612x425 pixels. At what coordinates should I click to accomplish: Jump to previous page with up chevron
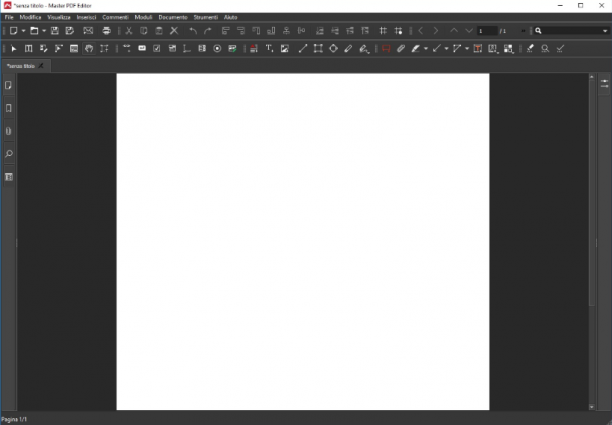point(454,31)
